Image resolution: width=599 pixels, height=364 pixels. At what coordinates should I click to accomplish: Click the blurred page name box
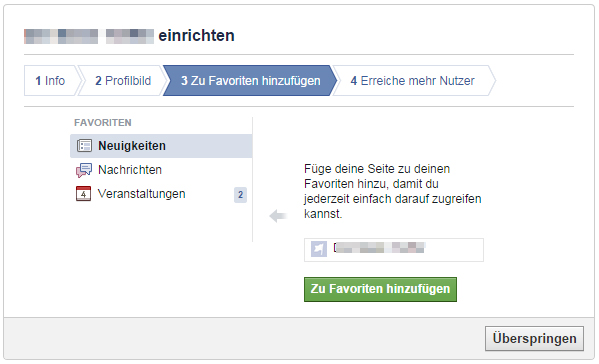pos(393,250)
